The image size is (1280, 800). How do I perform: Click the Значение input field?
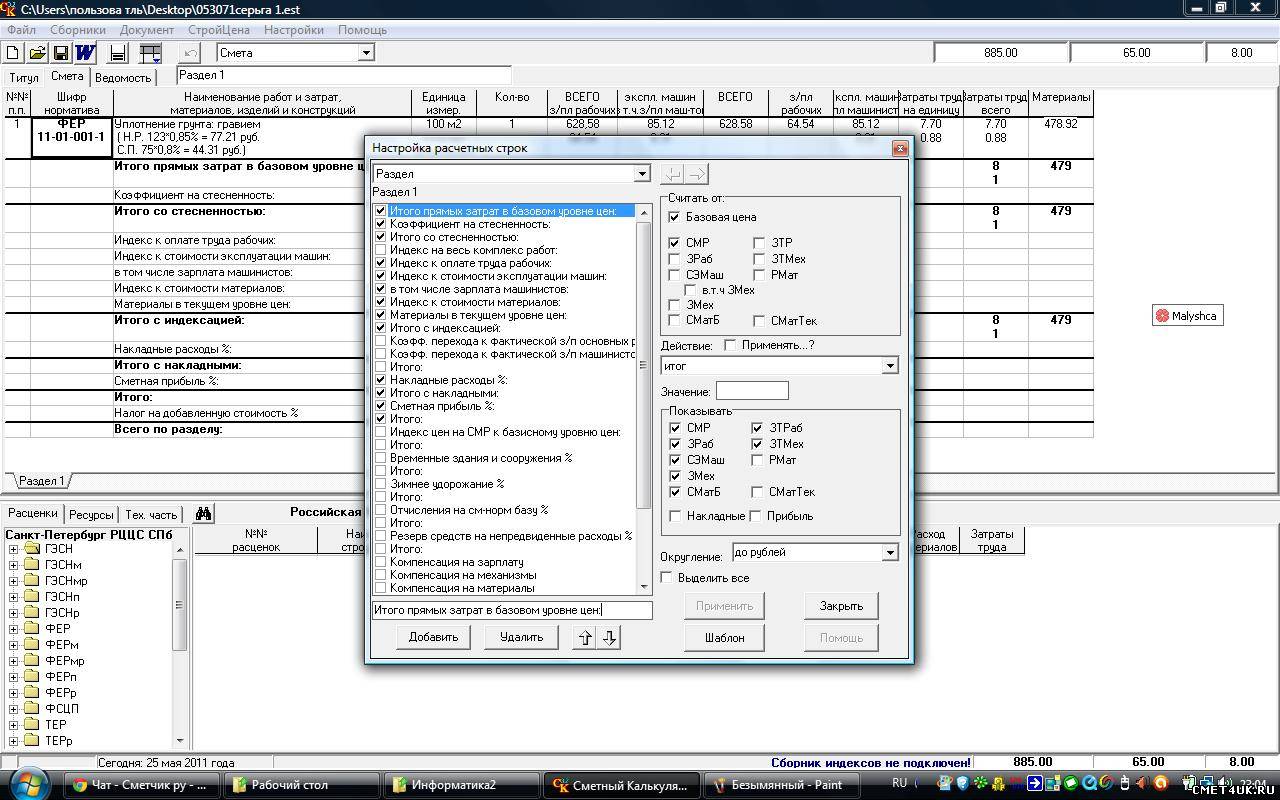(x=752, y=391)
